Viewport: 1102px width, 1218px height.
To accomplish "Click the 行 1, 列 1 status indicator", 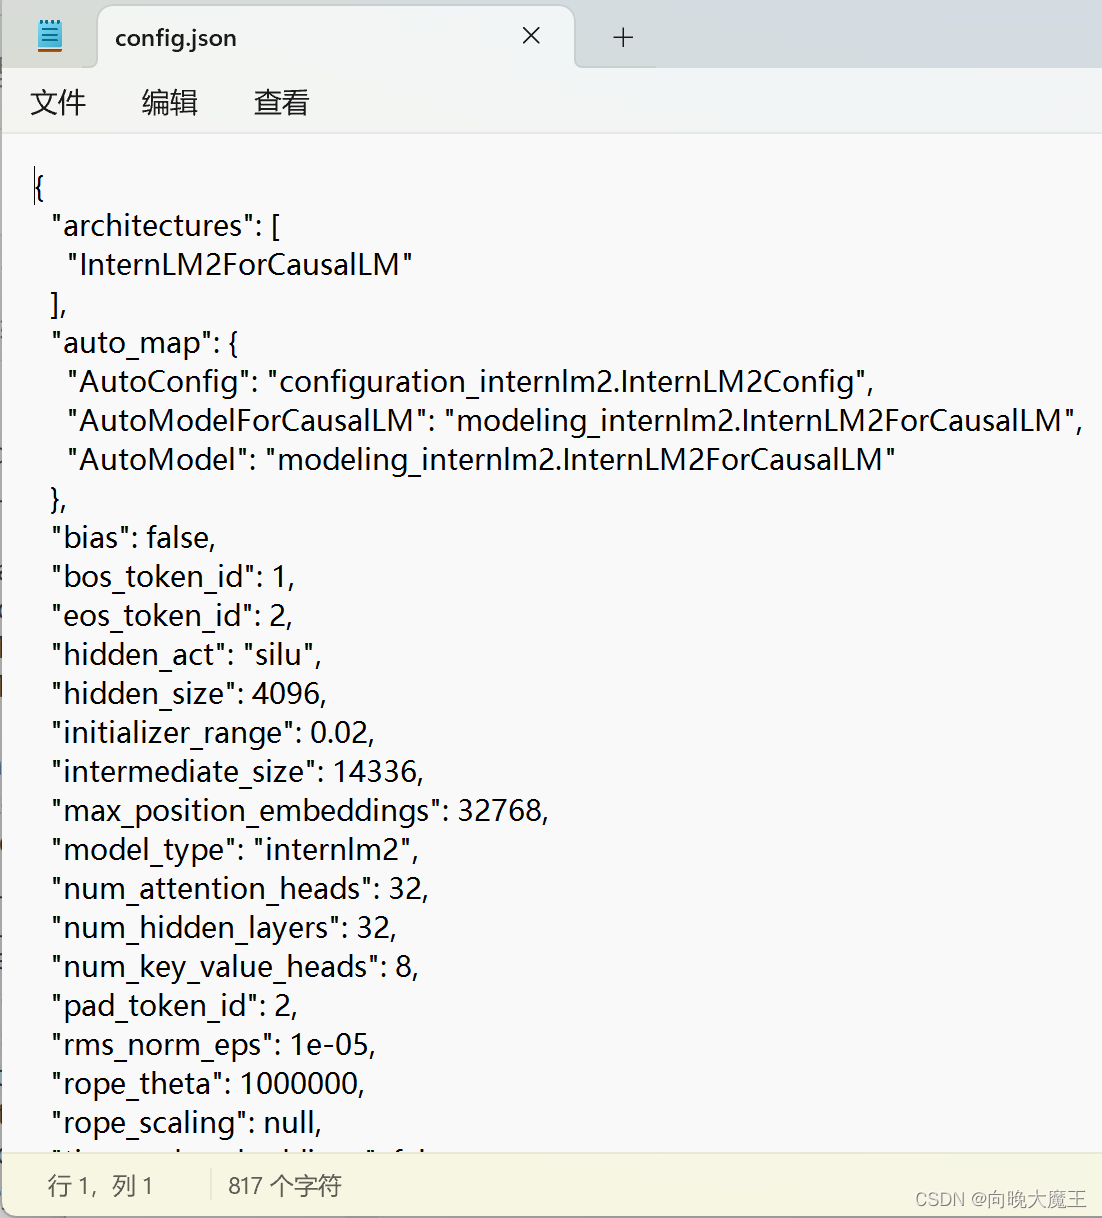I will pyautogui.click(x=100, y=1186).
